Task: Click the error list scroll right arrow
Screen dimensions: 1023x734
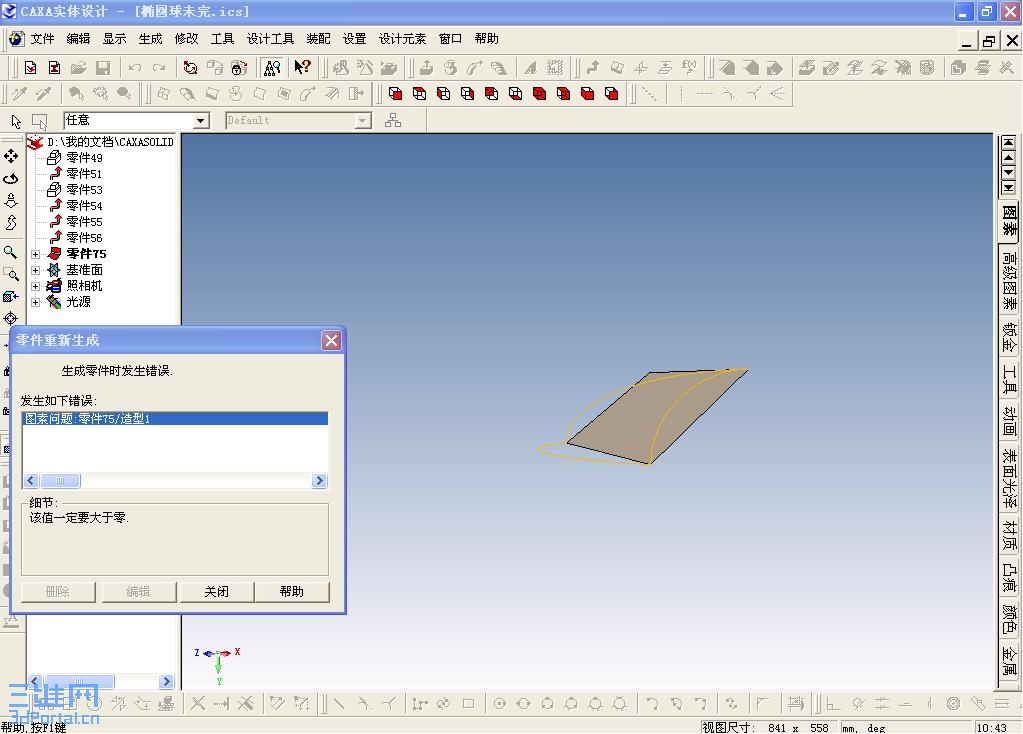Action: click(319, 481)
